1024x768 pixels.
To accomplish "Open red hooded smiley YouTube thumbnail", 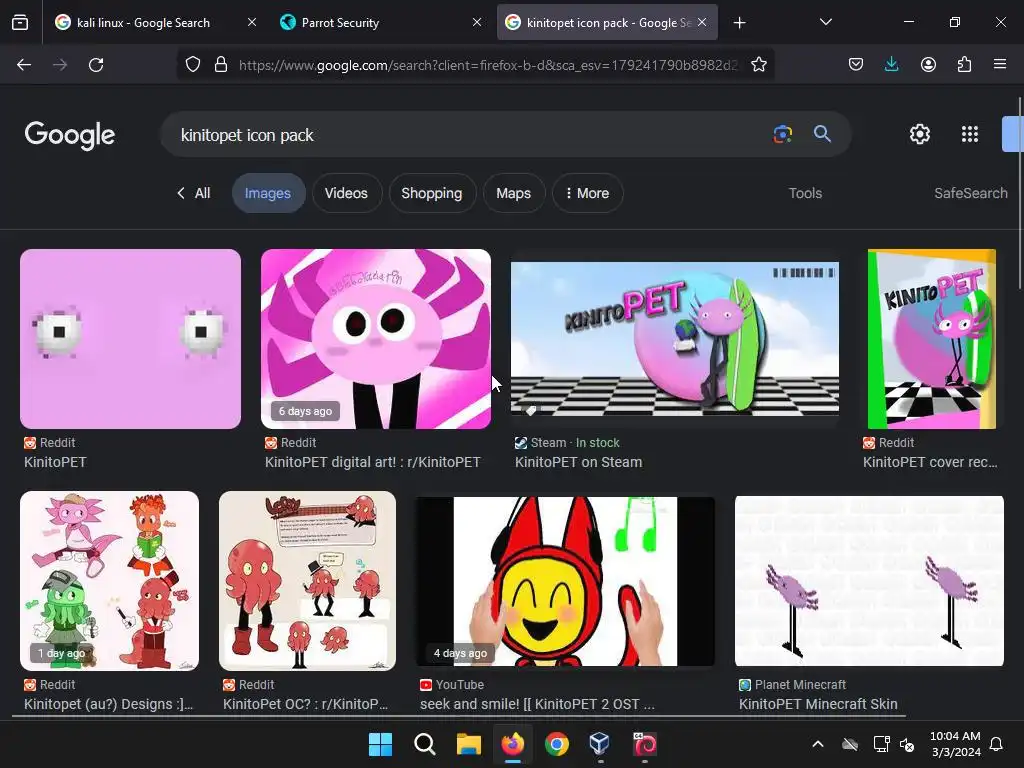I will 566,581.
